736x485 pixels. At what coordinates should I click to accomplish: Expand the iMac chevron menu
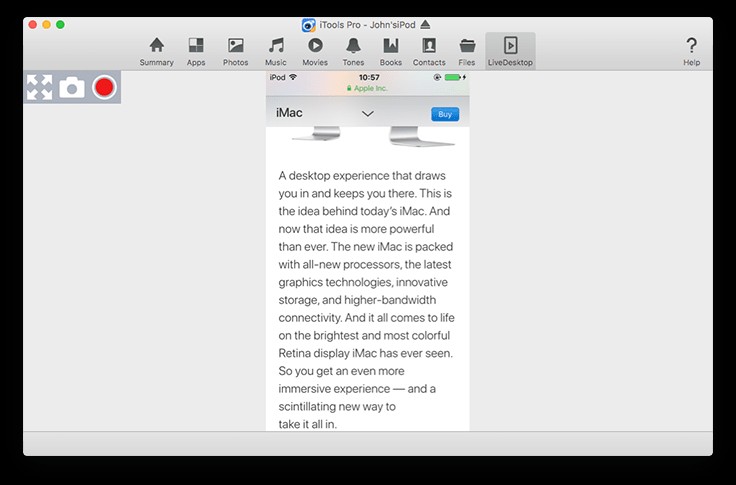tap(368, 114)
